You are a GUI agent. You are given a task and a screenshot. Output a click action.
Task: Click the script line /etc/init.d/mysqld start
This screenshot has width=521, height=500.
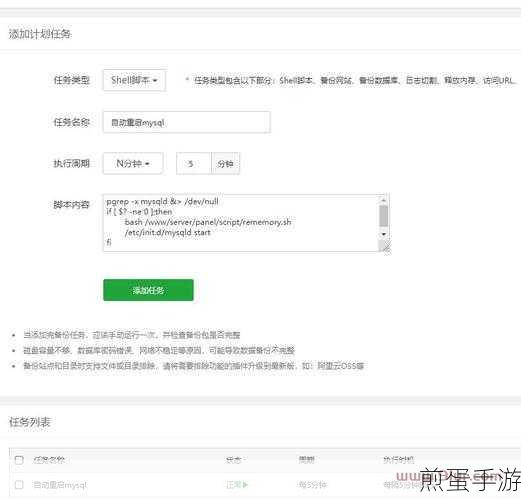pos(168,232)
